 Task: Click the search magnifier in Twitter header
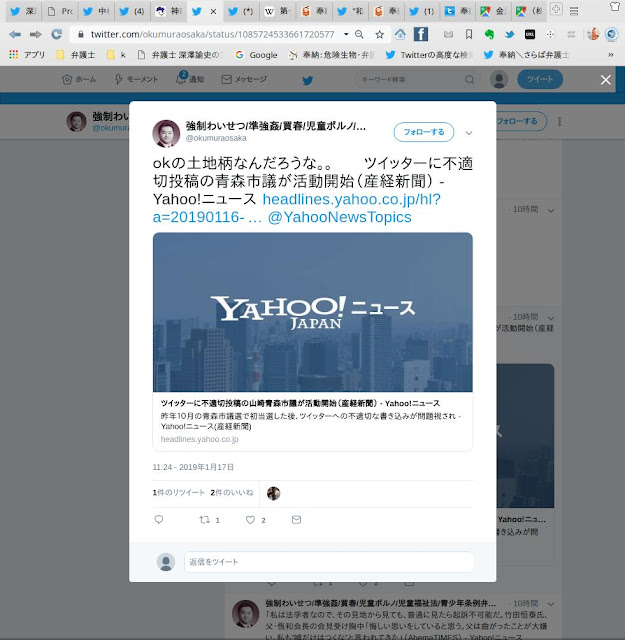tap(469, 80)
